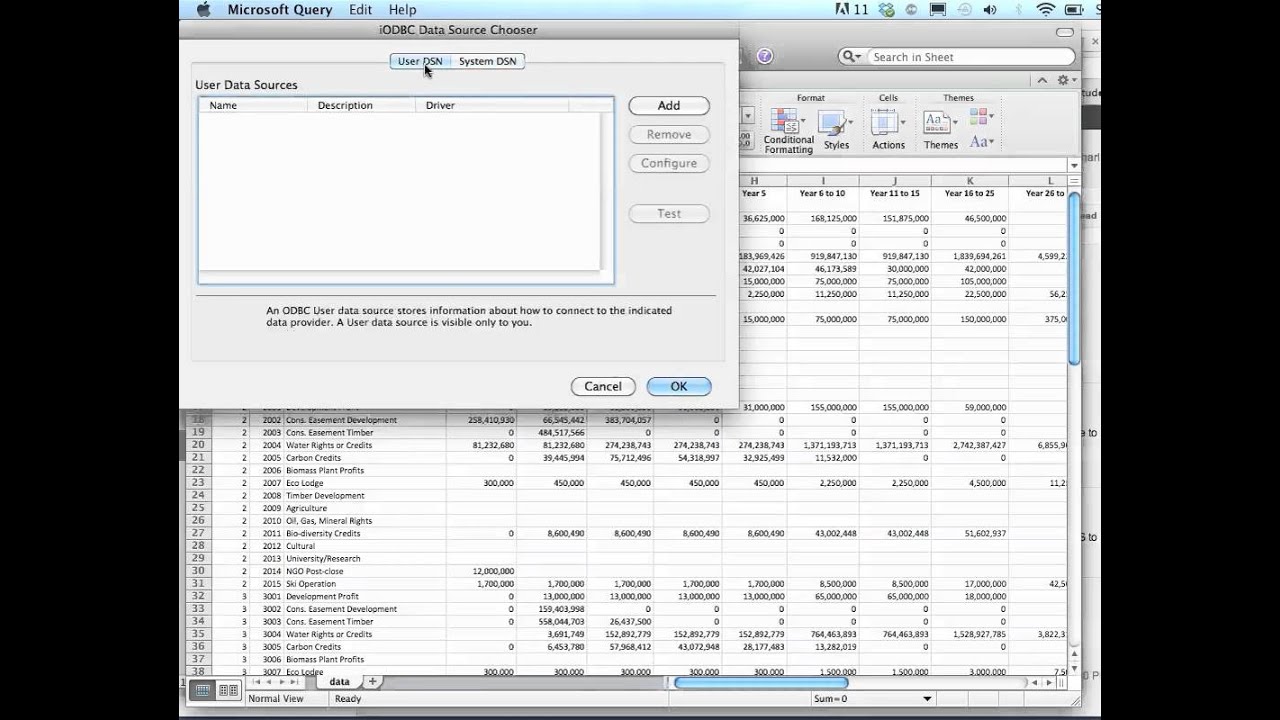Switch to Normal View icon in status bar

click(x=203, y=690)
